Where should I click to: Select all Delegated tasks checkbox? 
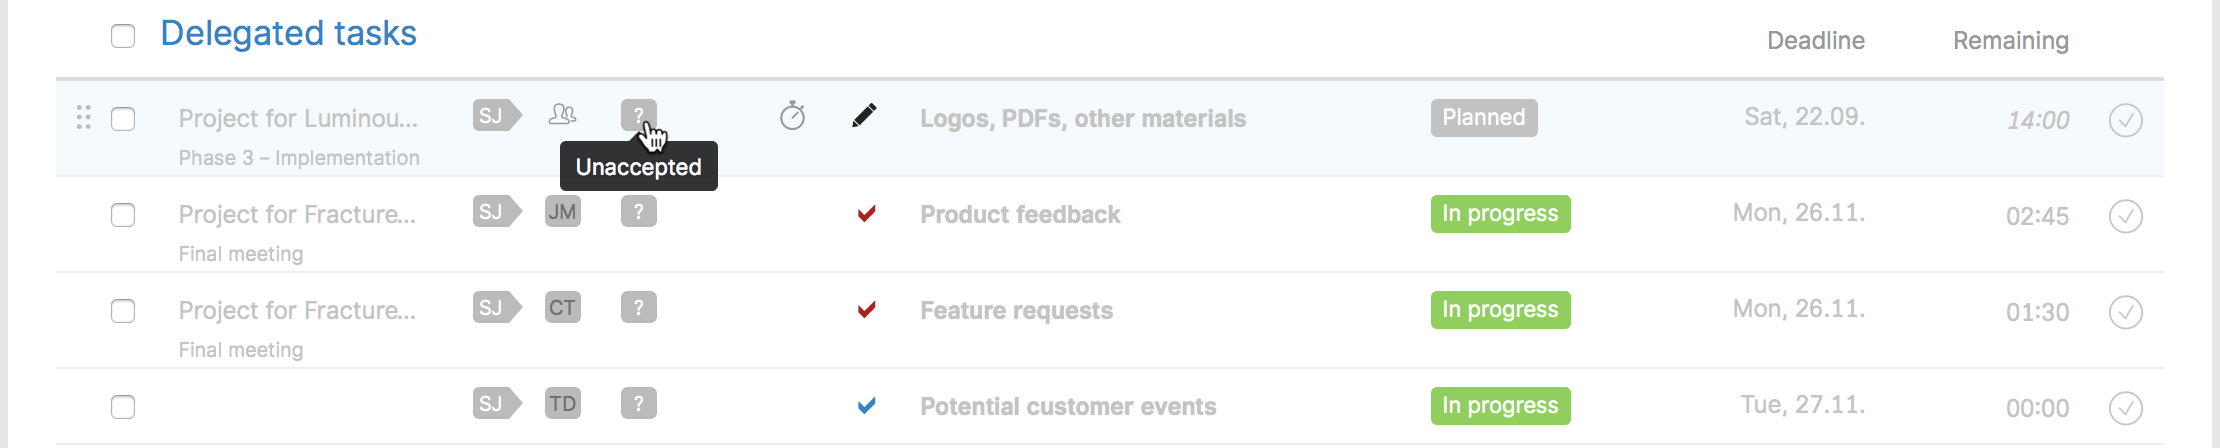pos(123,36)
